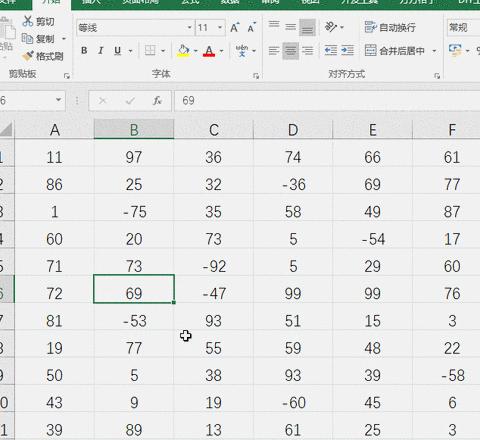Viewport: 480px width, 440px height.
Task: Open the number format box 常规
Action: 463,28
